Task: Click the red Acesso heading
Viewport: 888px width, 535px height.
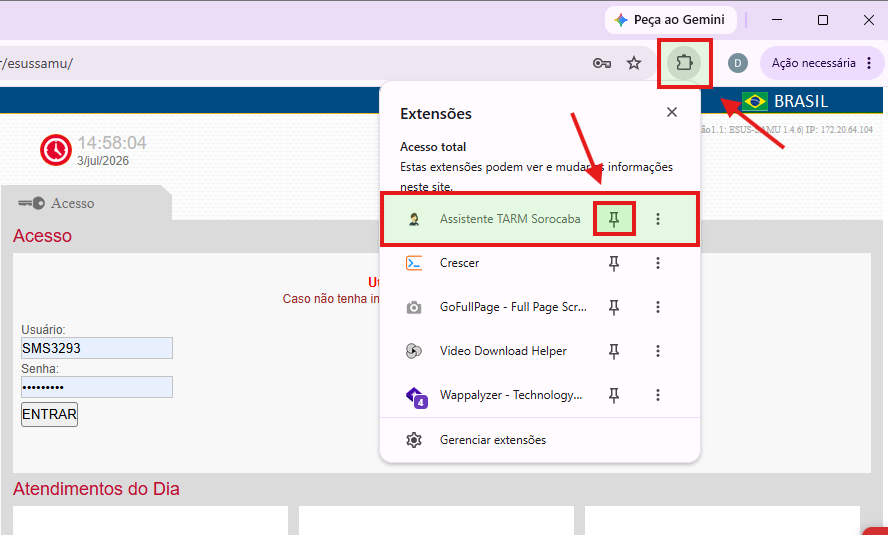Action: click(42, 236)
